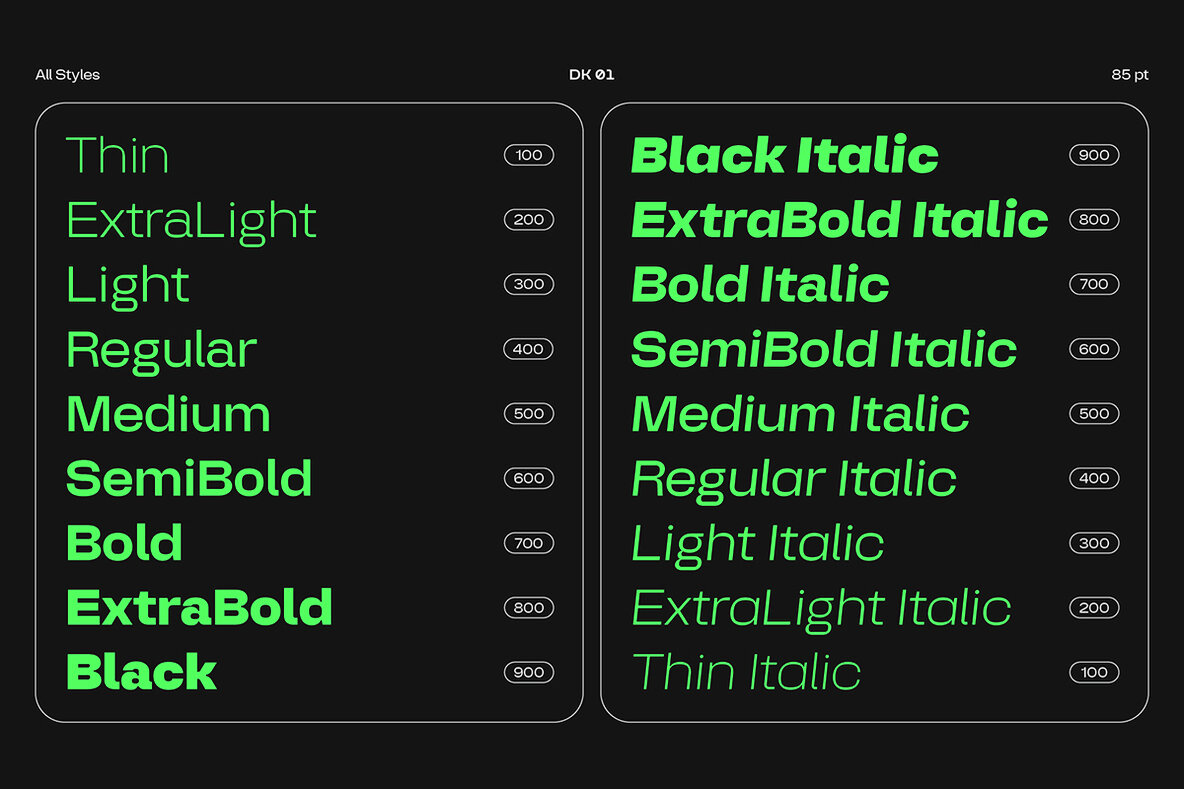The height and width of the screenshot is (789, 1184).
Task: Click the 200 badge next to ExtraLight
Action: [x=529, y=220]
